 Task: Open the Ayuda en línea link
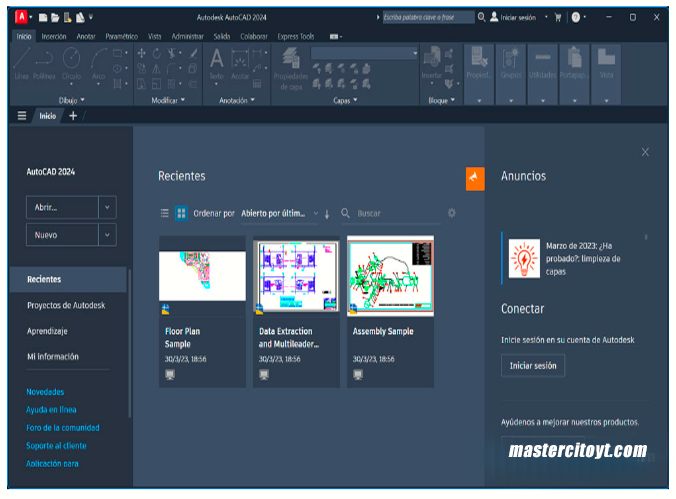(51, 410)
